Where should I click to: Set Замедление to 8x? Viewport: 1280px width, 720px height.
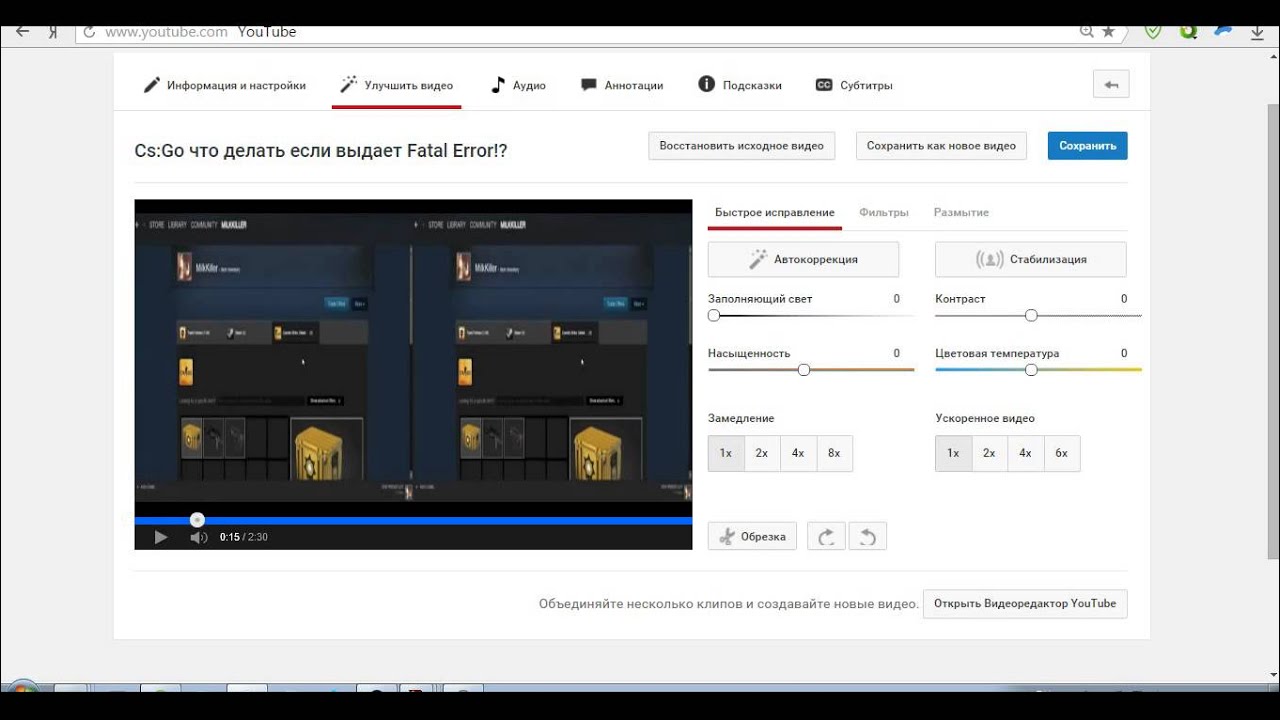(x=834, y=453)
